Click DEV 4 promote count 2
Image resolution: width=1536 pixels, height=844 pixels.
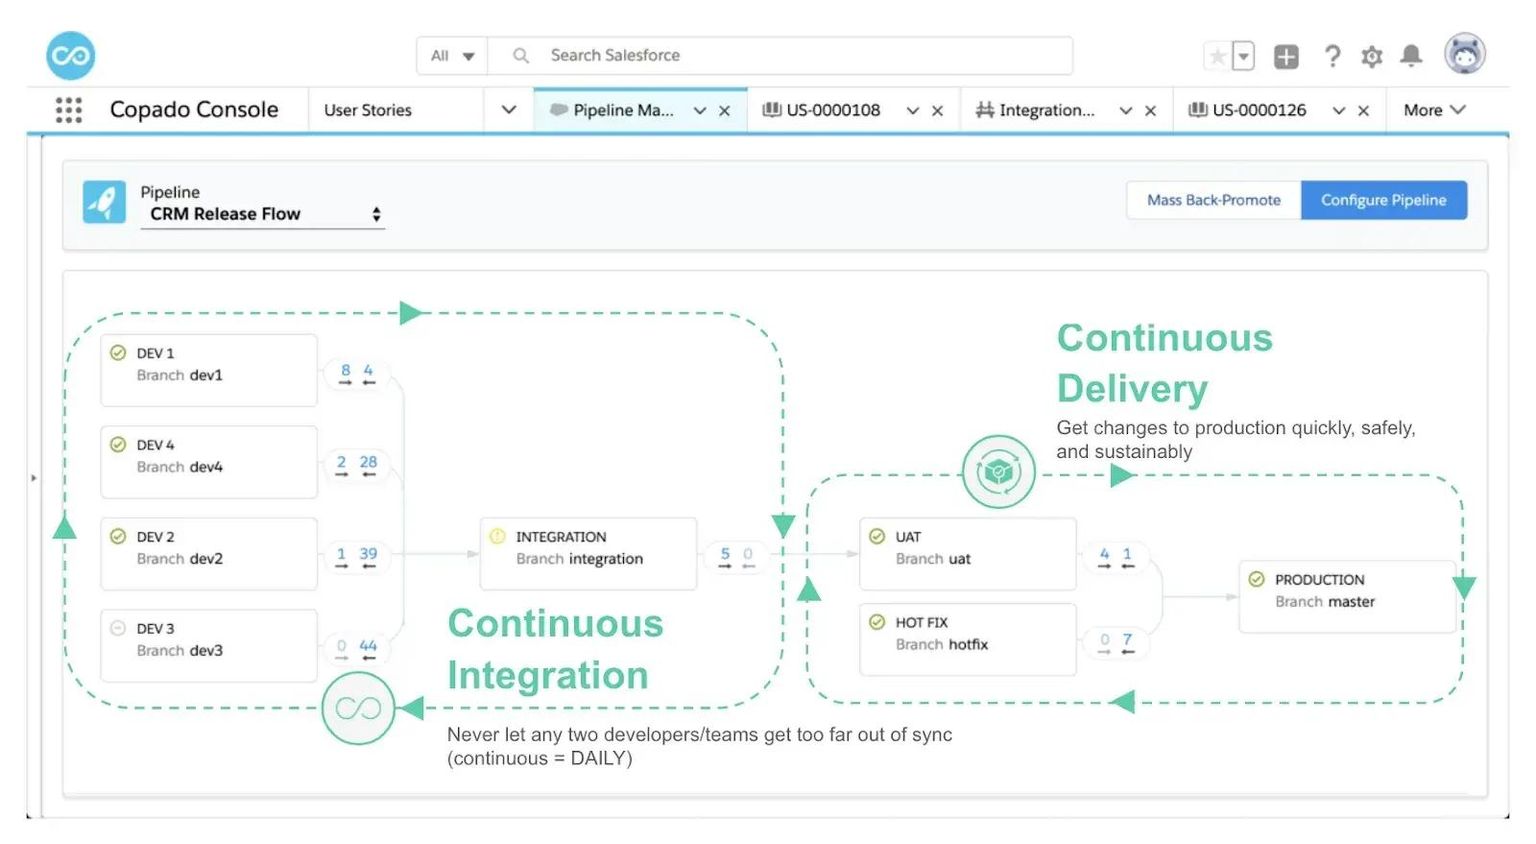(342, 466)
